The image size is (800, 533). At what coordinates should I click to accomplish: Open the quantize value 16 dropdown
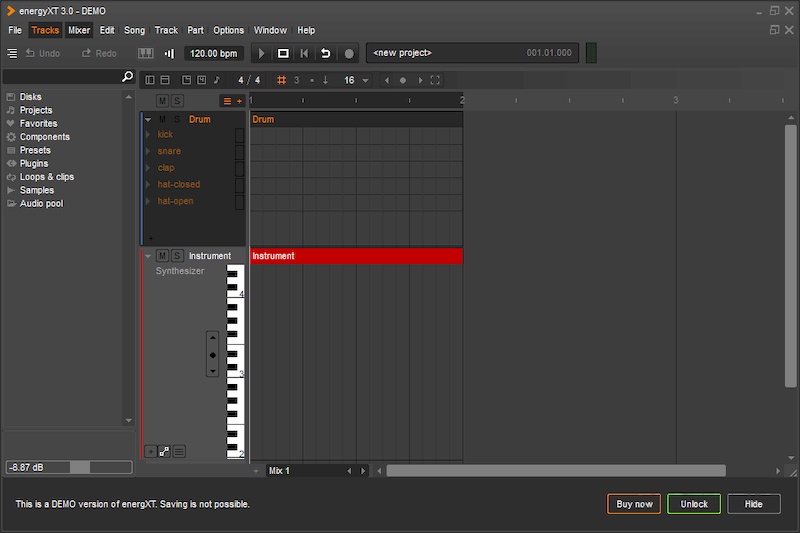[x=365, y=80]
